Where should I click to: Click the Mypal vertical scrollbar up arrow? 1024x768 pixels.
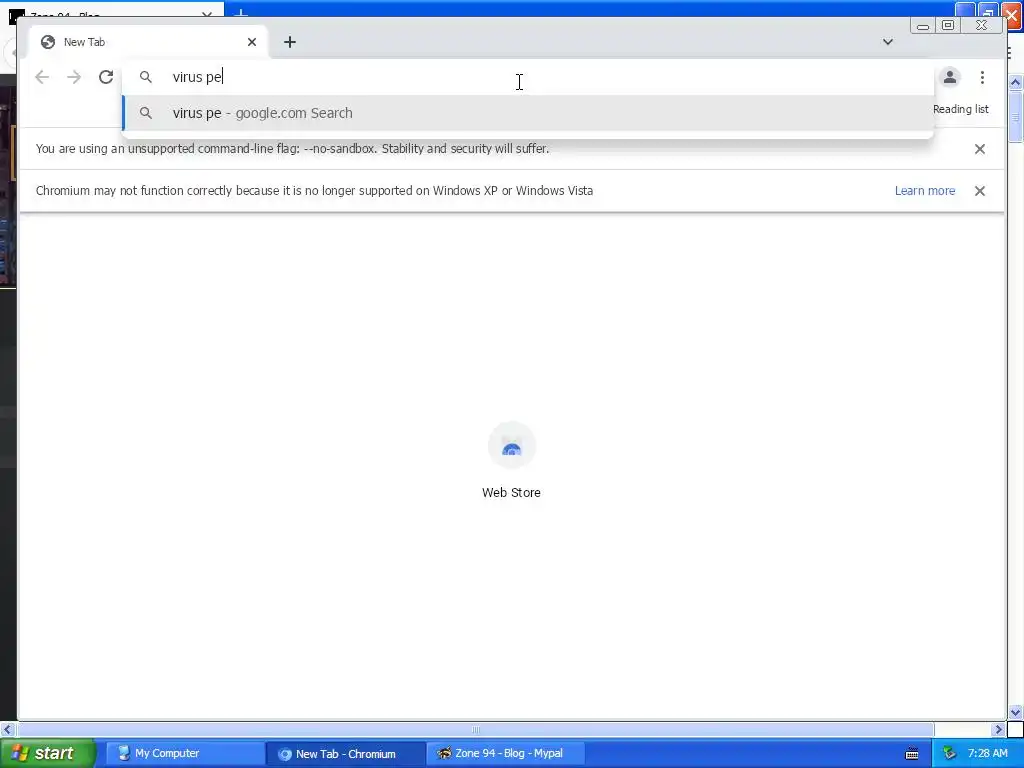(x=1016, y=82)
